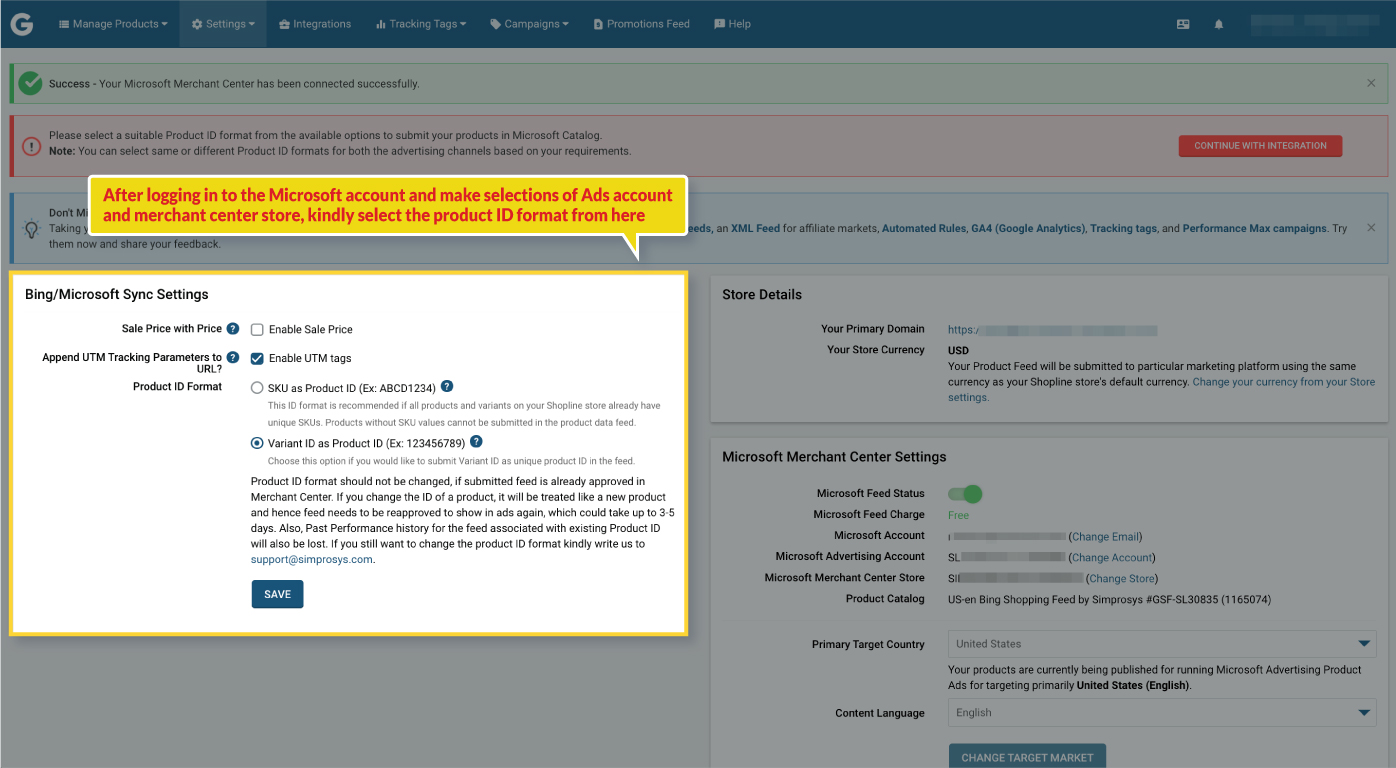1396x768 pixels.
Task: Select SKU as Product ID radio
Action: (257, 387)
